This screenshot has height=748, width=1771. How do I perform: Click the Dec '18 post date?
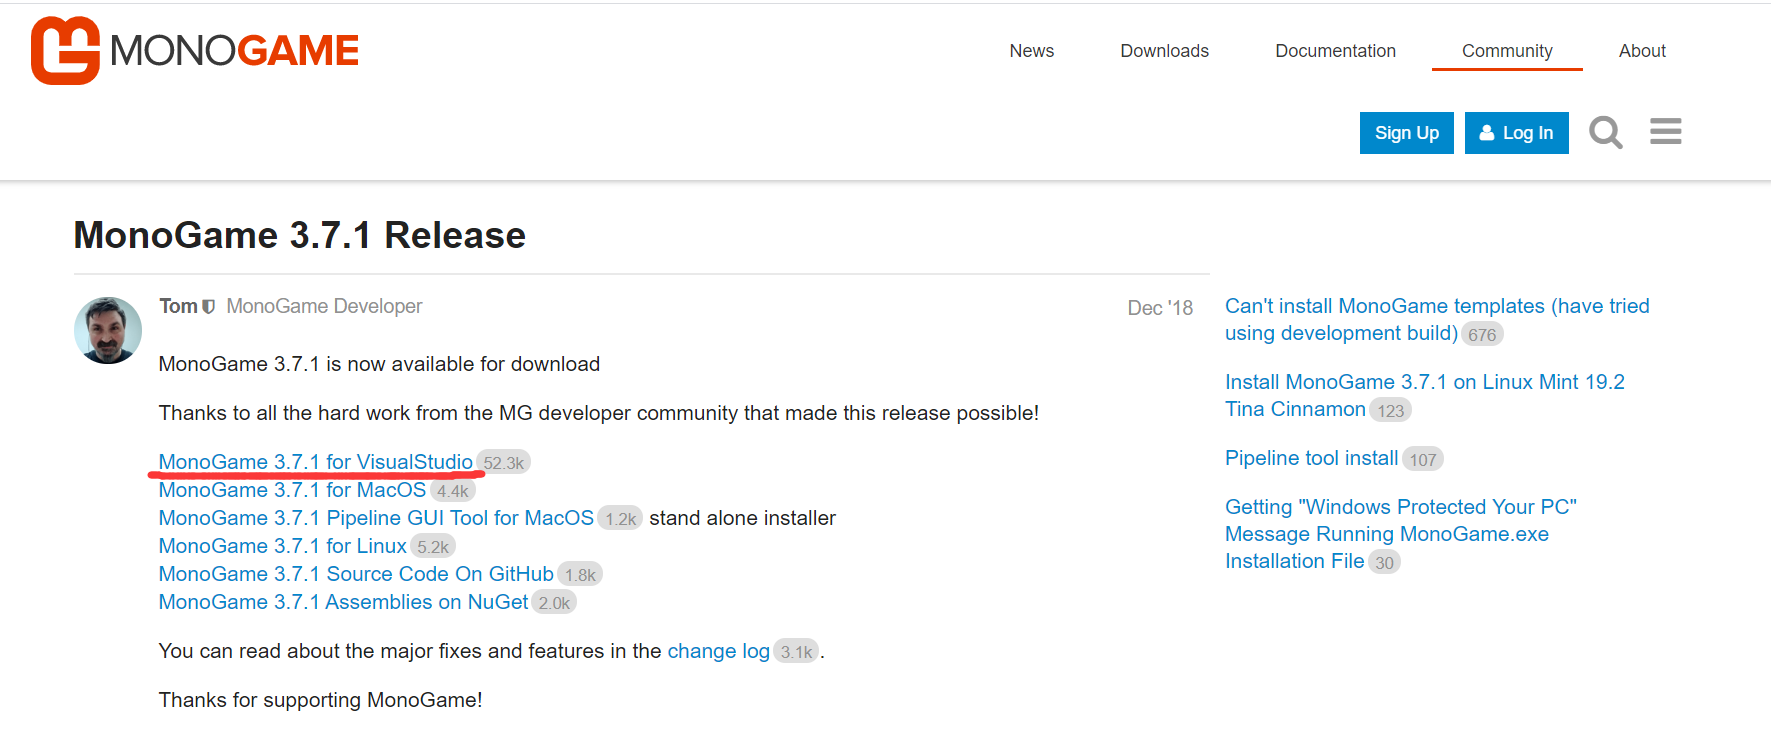coord(1159,308)
